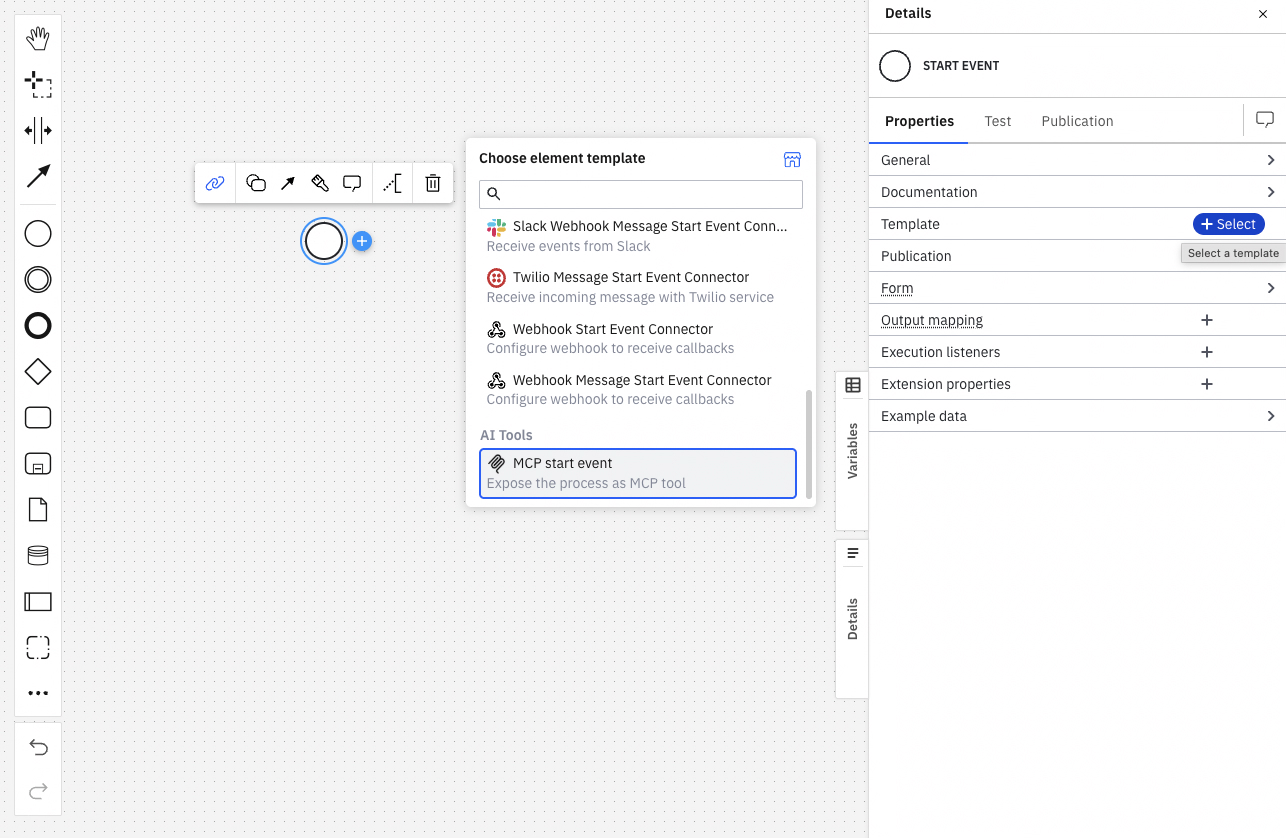This screenshot has height=838, width=1286.
Task: Switch to the Properties tab
Action: tap(919, 121)
